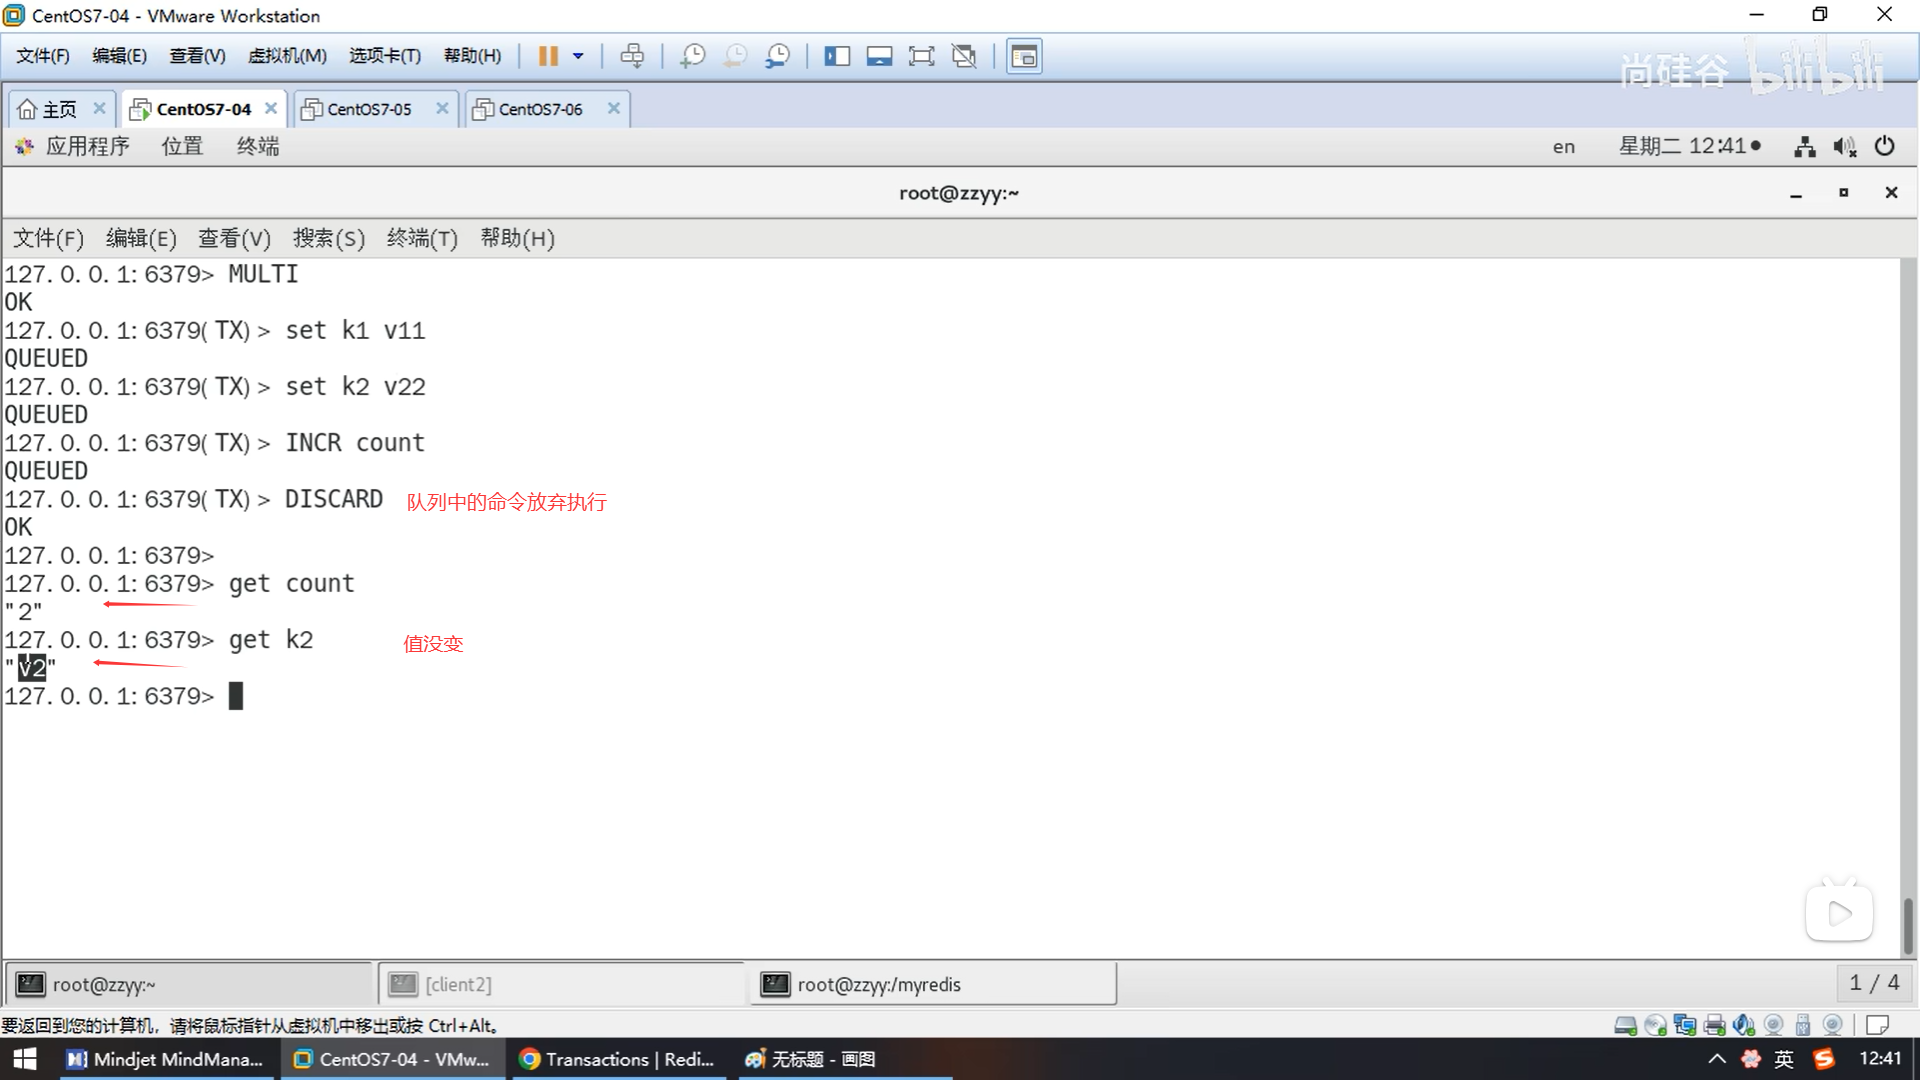Click the volume icon in GNOME panel
The width and height of the screenshot is (1920, 1080).
click(x=1844, y=147)
